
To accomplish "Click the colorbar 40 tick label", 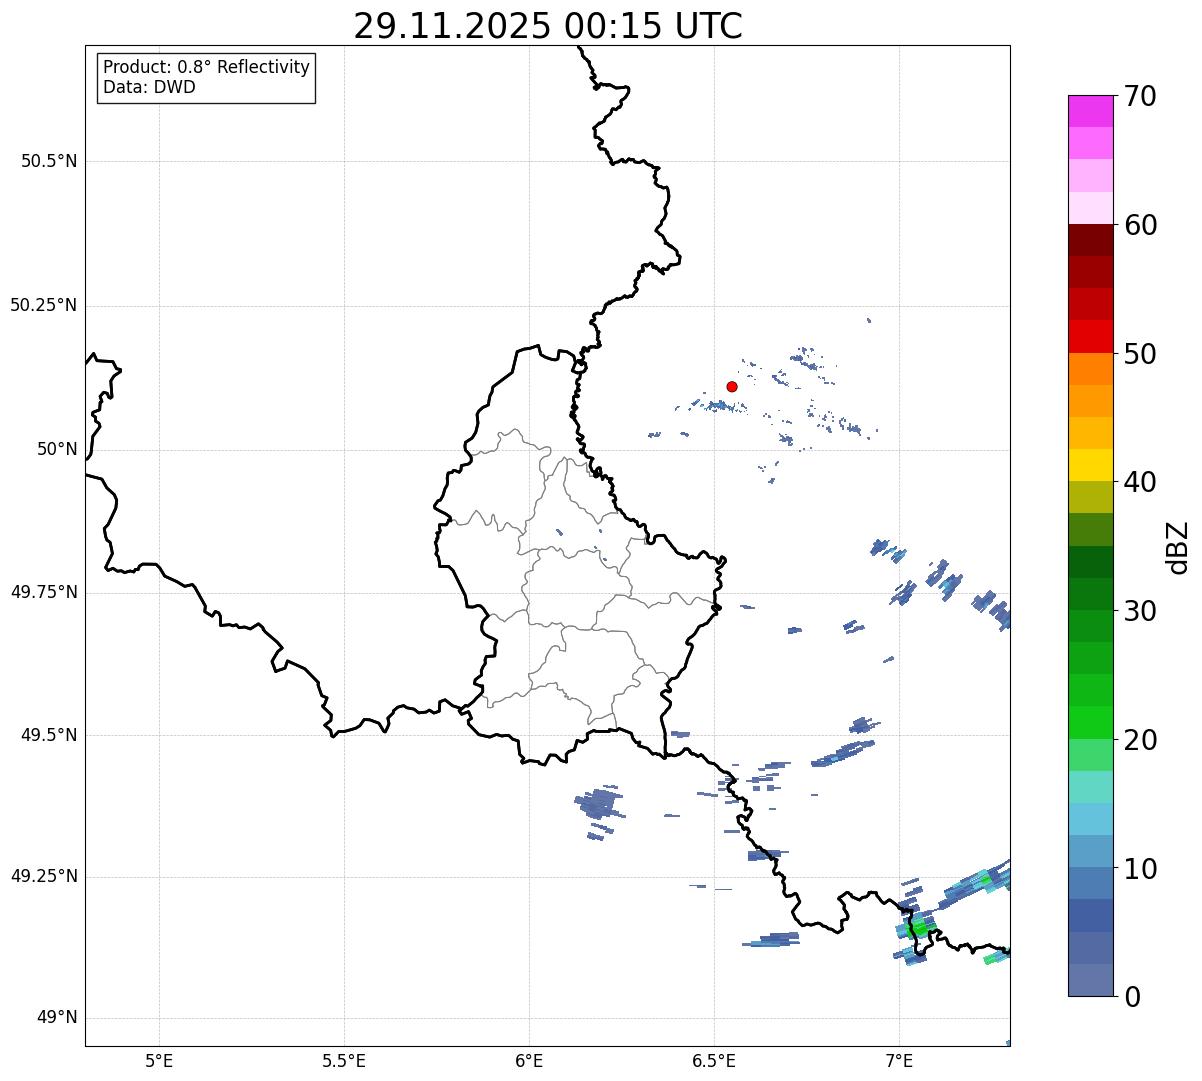I will point(1140,482).
